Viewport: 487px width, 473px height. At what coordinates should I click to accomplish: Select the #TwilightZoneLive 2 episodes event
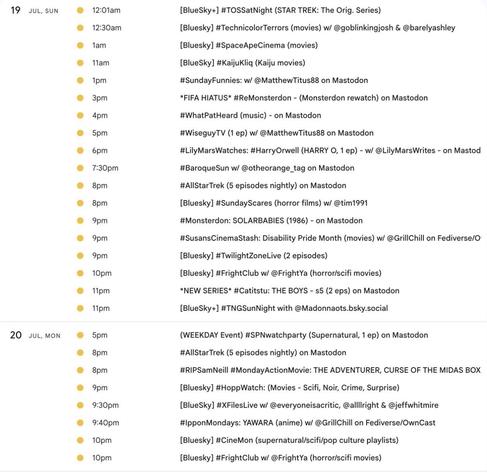click(253, 256)
